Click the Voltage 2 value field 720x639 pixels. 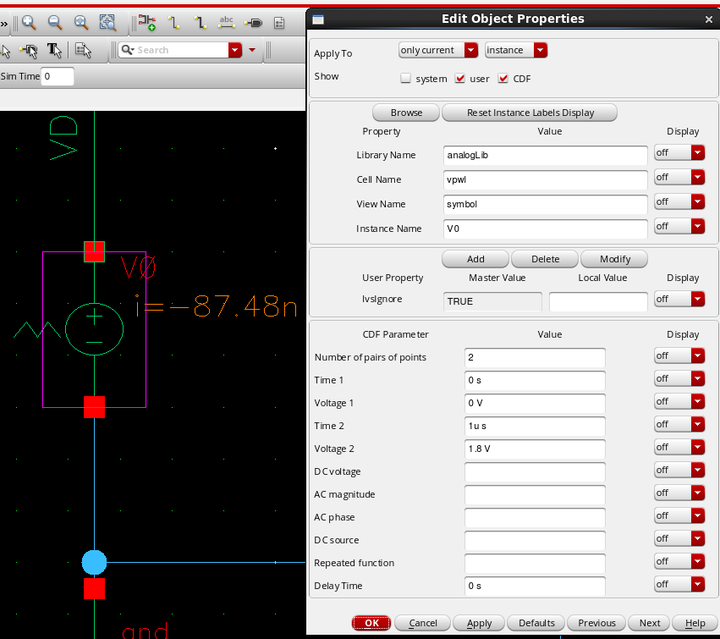click(x=535, y=449)
